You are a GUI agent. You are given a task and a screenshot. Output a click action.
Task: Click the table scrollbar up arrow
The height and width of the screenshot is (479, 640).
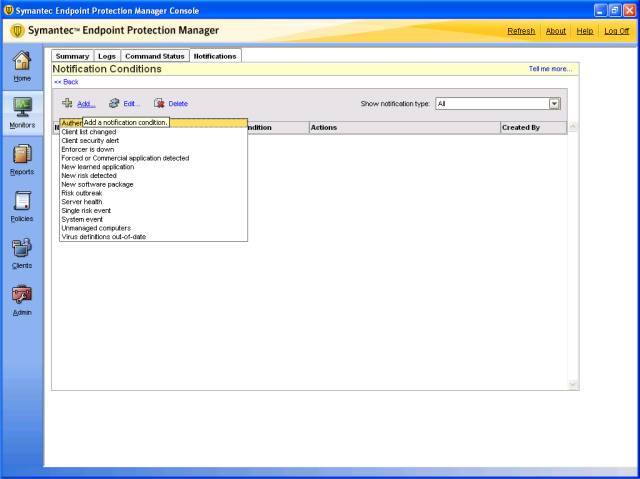click(573, 126)
